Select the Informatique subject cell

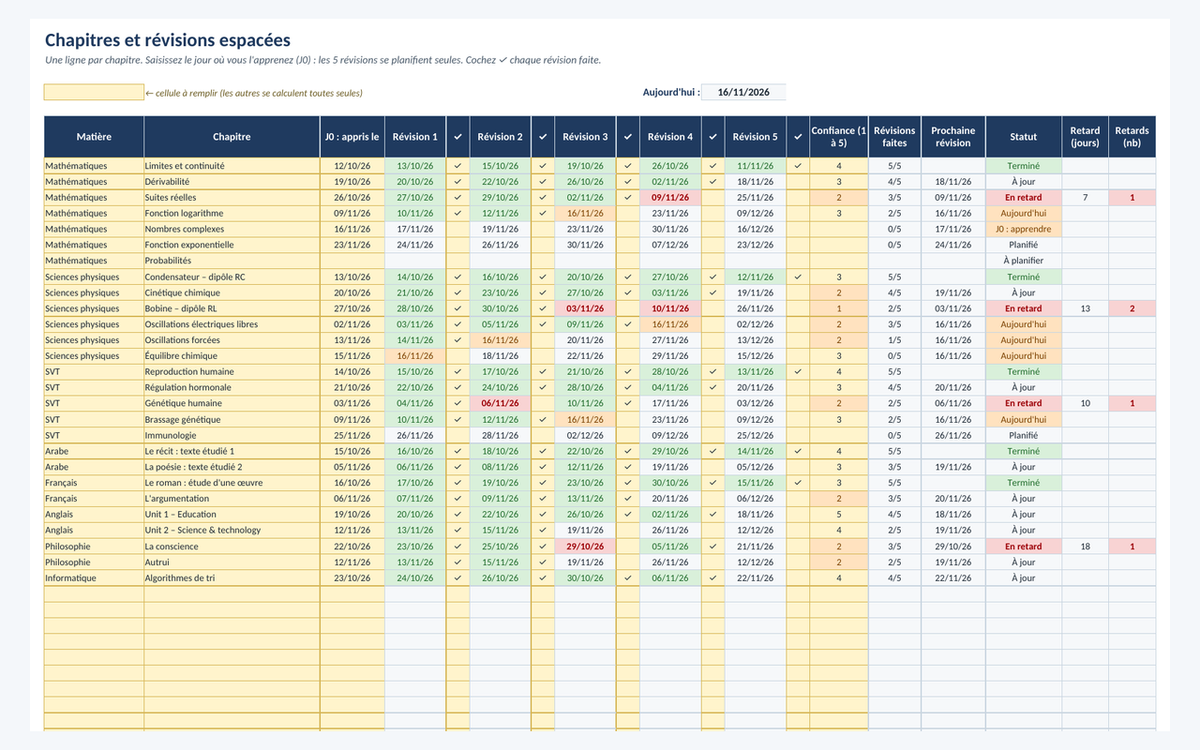coord(94,578)
